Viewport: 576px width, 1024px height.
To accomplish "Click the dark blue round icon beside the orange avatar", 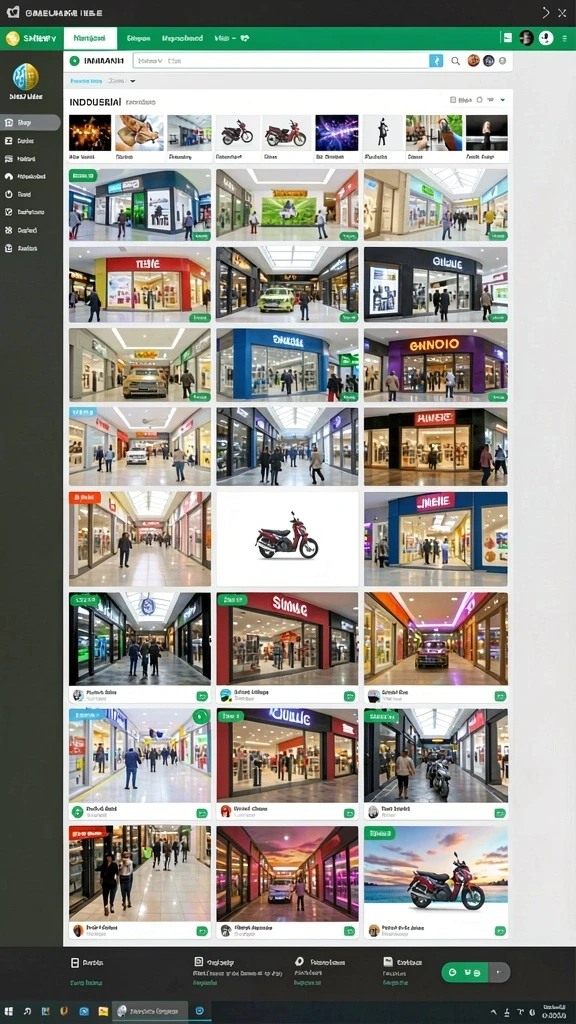I will pos(488,61).
